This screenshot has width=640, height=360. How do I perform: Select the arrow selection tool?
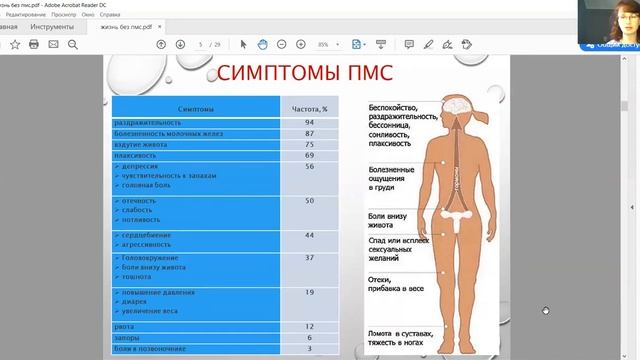point(243,44)
